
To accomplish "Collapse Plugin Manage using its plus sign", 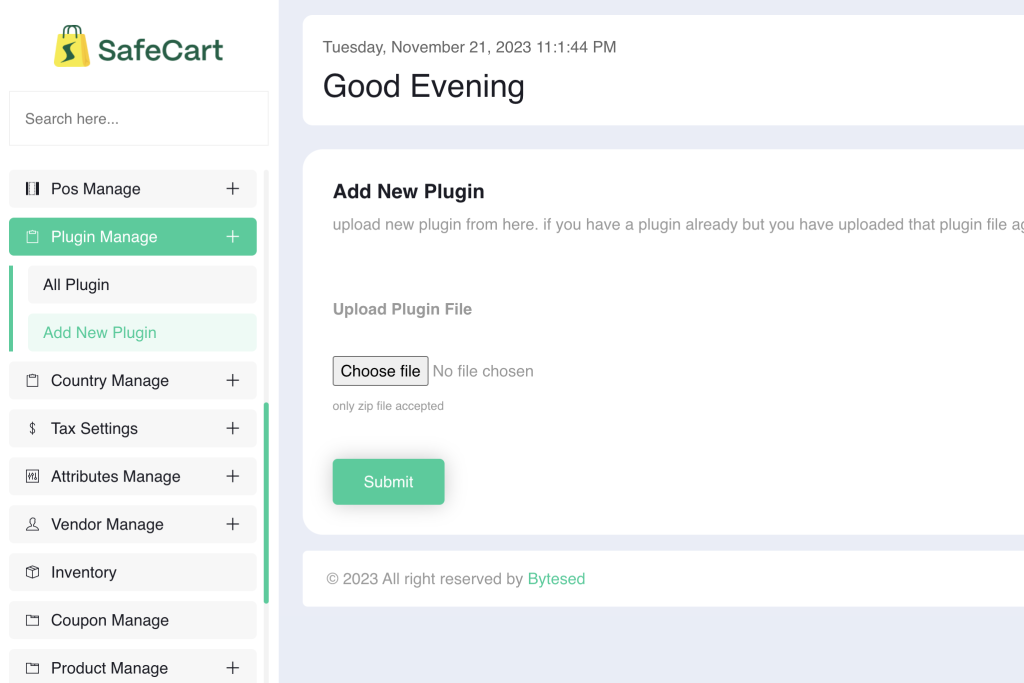I will pyautogui.click(x=232, y=236).
